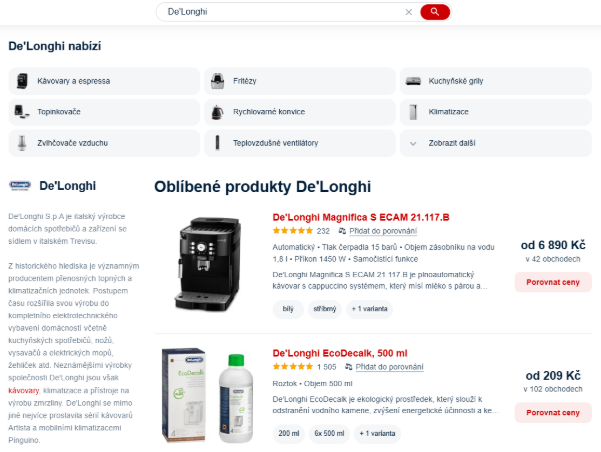
Task: Select the Topinkovače category icon
Action: click(22, 112)
